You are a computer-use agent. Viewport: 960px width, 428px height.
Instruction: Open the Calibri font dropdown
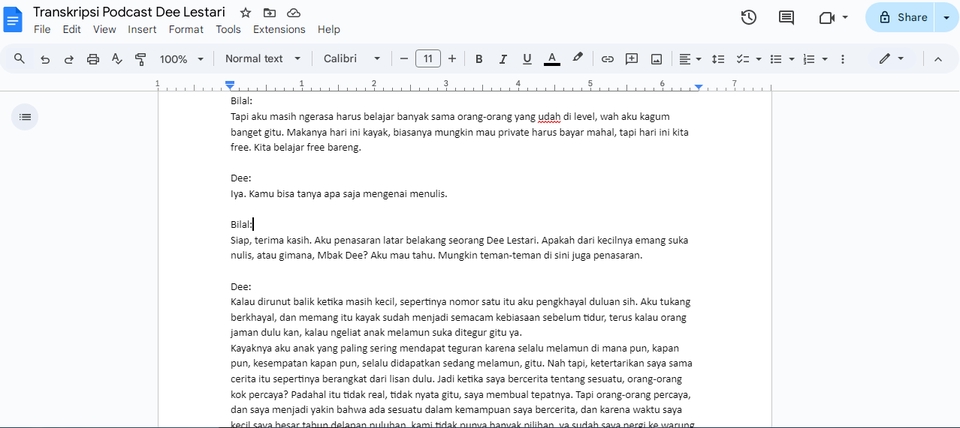click(x=351, y=59)
